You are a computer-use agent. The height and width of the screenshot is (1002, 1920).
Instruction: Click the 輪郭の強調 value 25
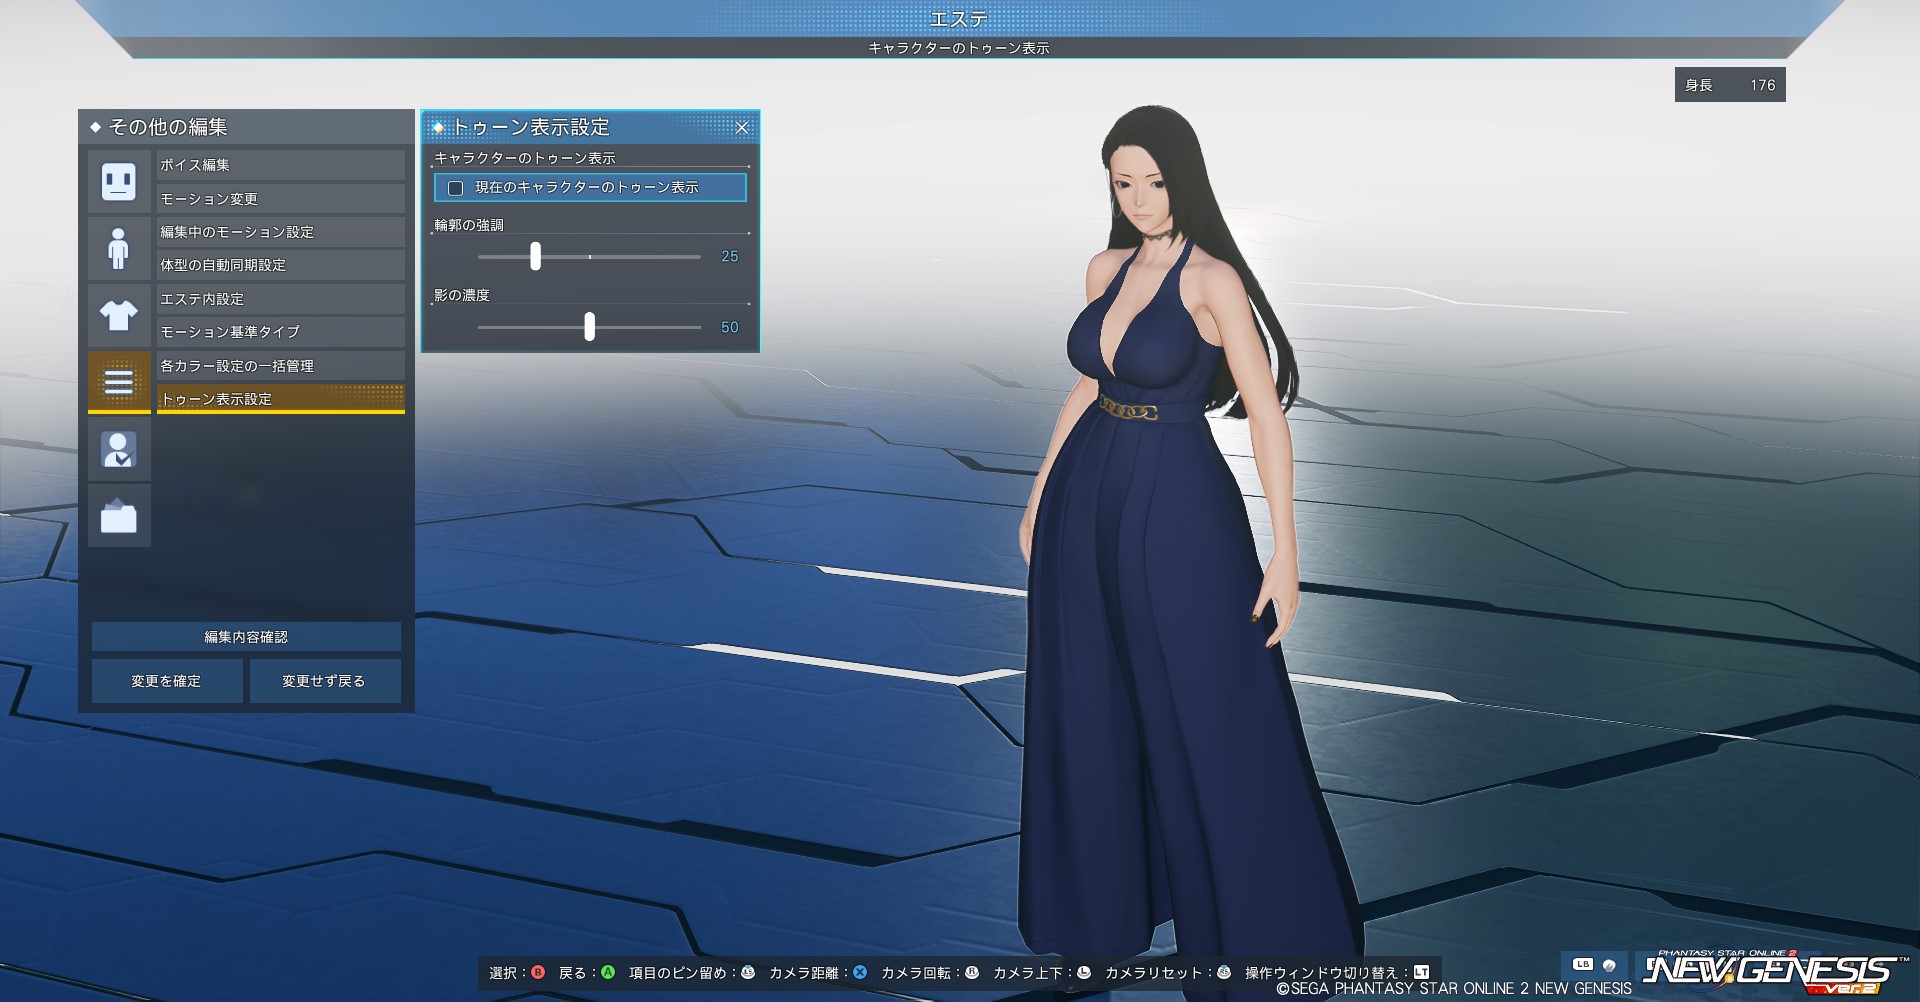[x=730, y=257]
